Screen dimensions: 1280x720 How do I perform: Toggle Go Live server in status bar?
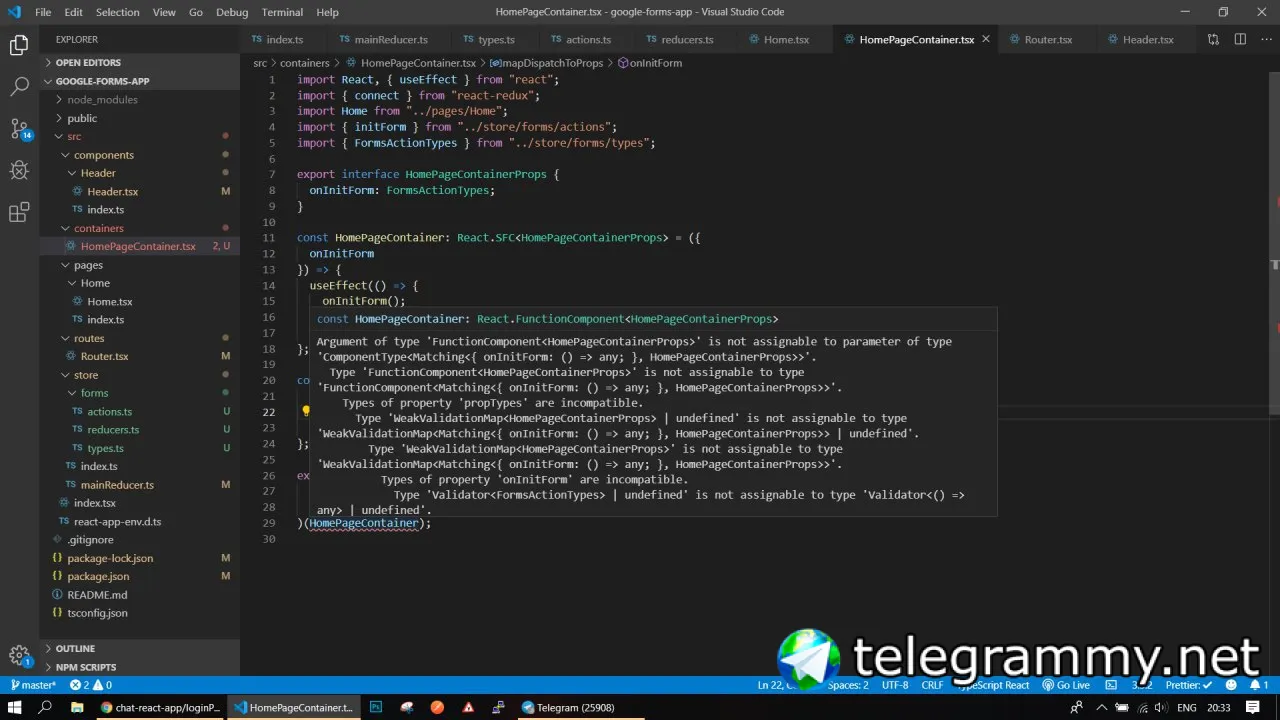1066,685
